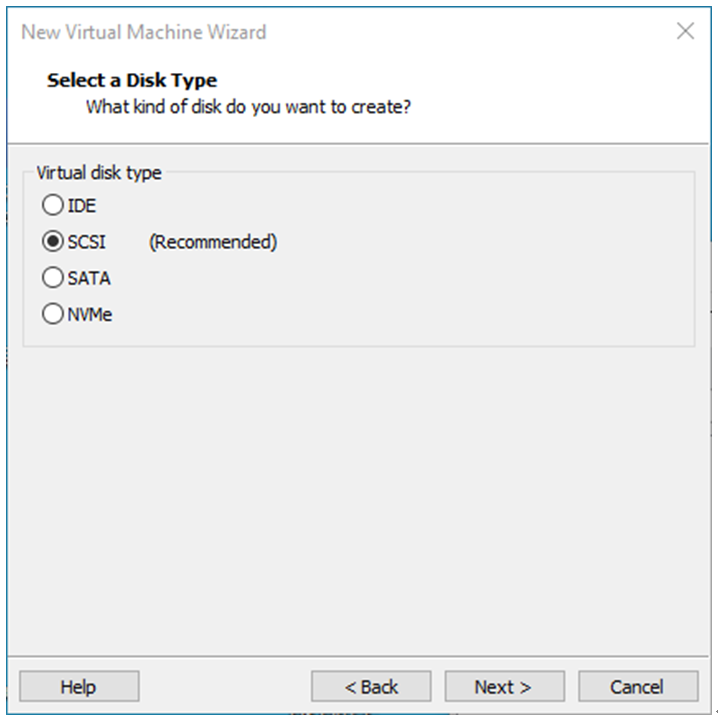Click the 'What kind of disk' question text
This screenshot has height=720, width=718.
pyautogui.click(x=248, y=107)
